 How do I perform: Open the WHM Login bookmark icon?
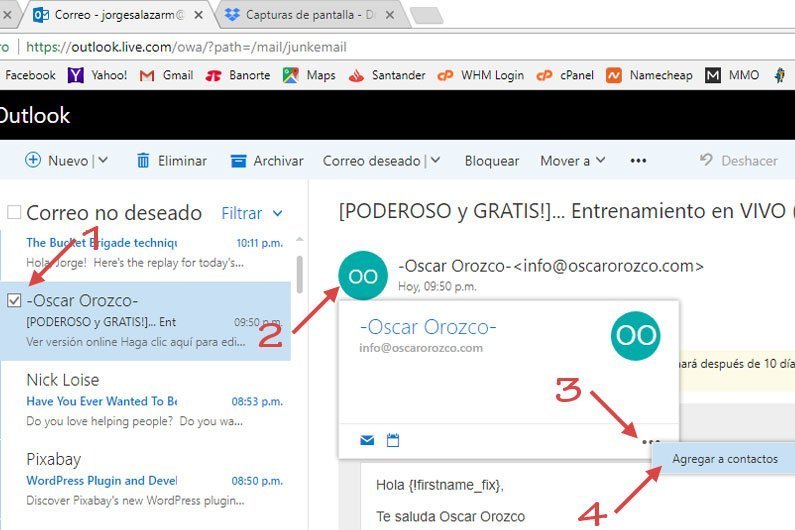(x=445, y=76)
